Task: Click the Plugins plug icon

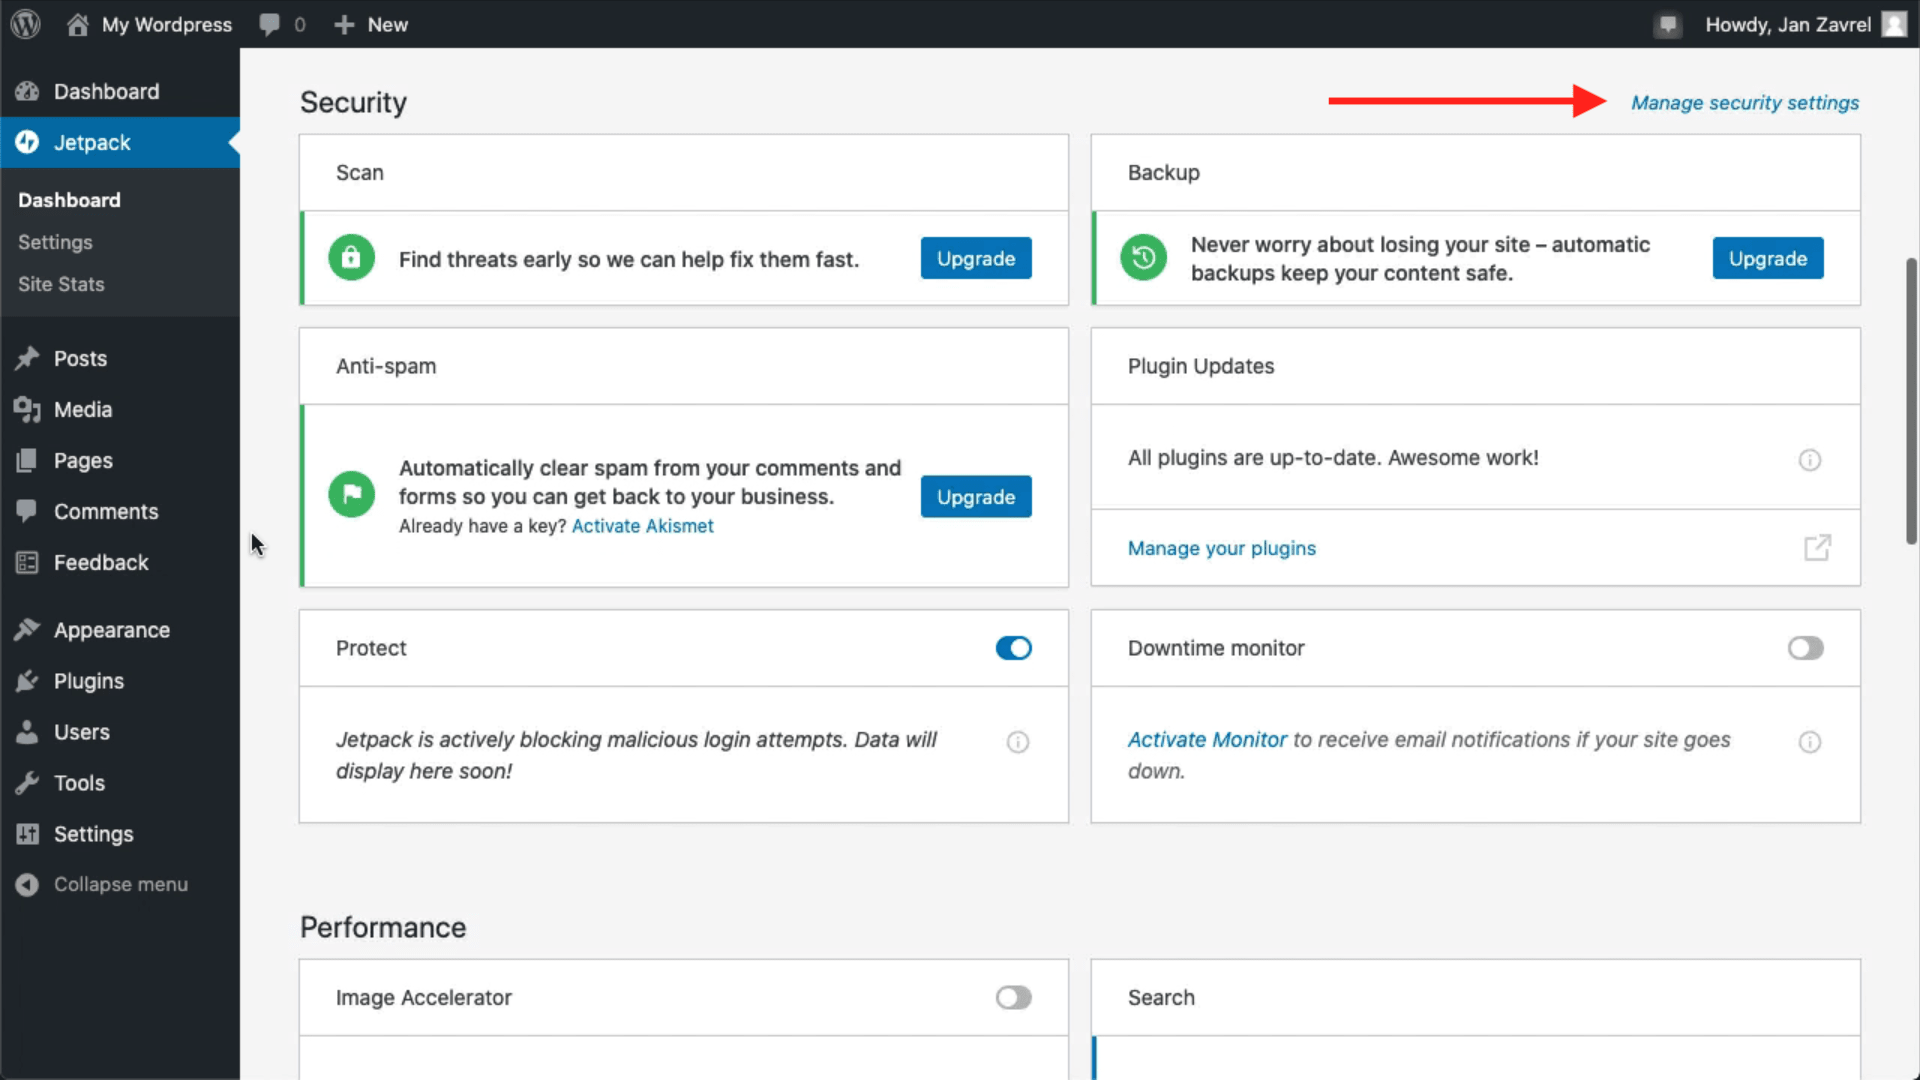Action: (27, 681)
